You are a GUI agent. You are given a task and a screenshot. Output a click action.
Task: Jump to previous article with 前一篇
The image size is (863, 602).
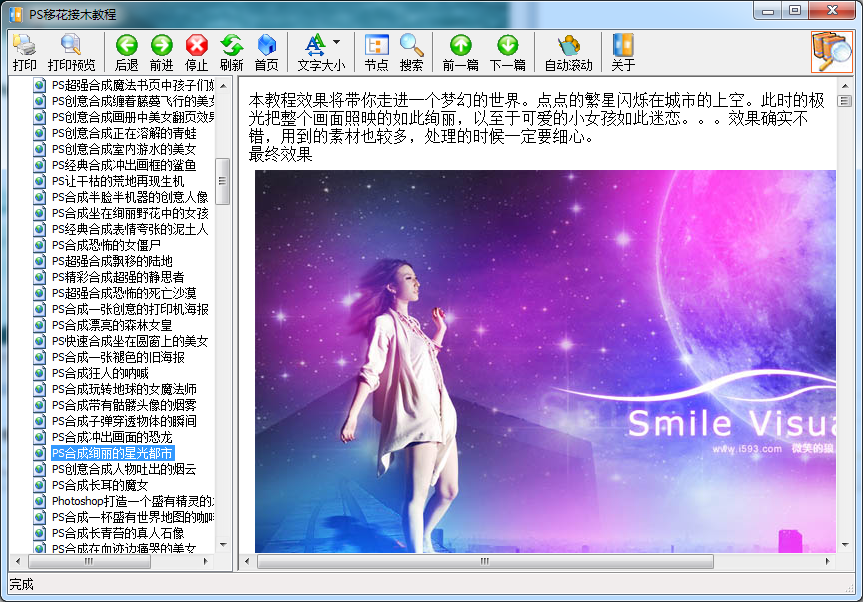460,52
